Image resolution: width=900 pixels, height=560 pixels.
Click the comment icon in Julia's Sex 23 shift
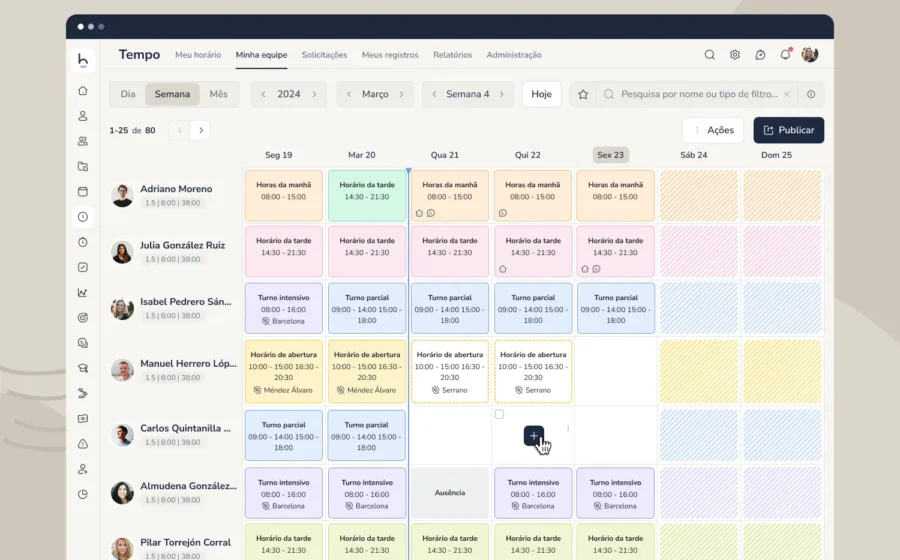pos(596,269)
